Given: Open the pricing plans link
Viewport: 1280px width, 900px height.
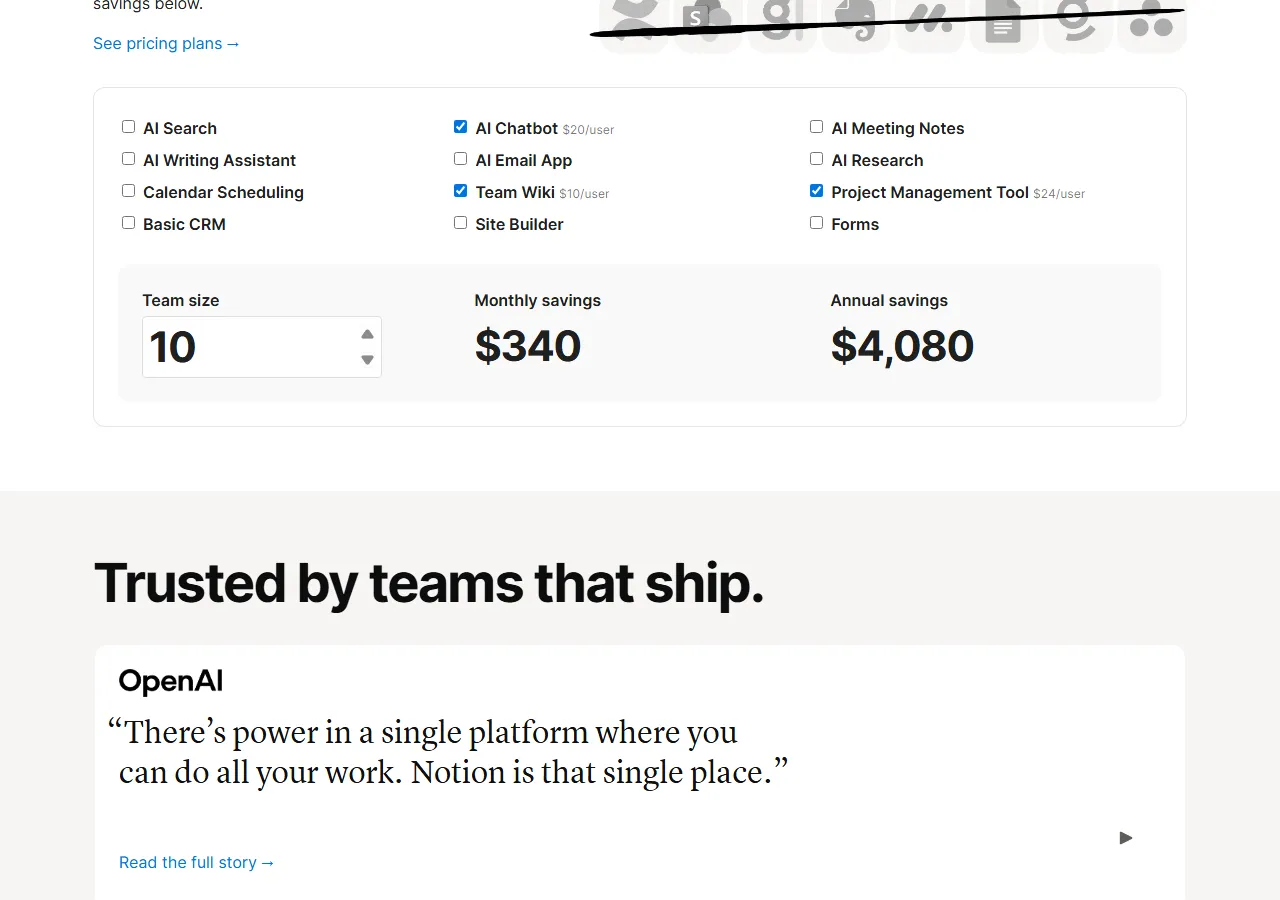Looking at the screenshot, I should [x=166, y=43].
